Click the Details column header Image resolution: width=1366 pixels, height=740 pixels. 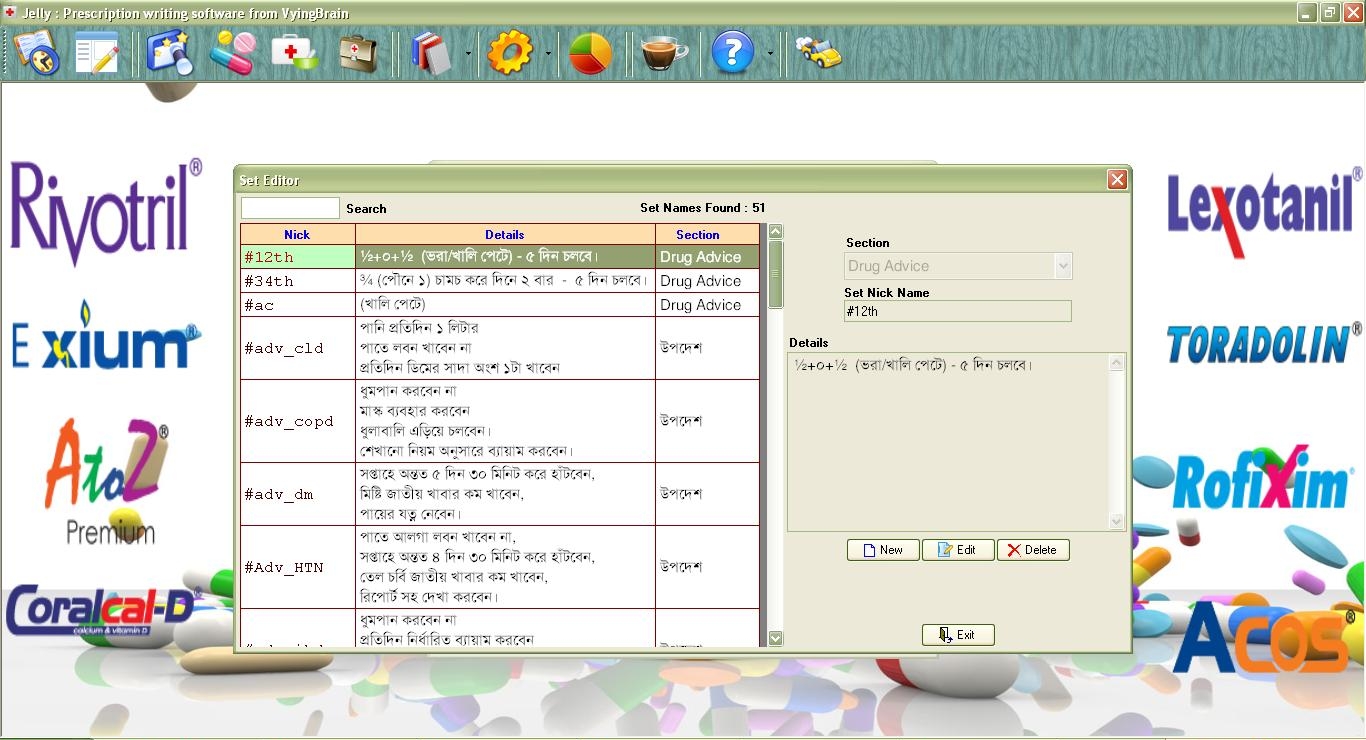click(505, 235)
